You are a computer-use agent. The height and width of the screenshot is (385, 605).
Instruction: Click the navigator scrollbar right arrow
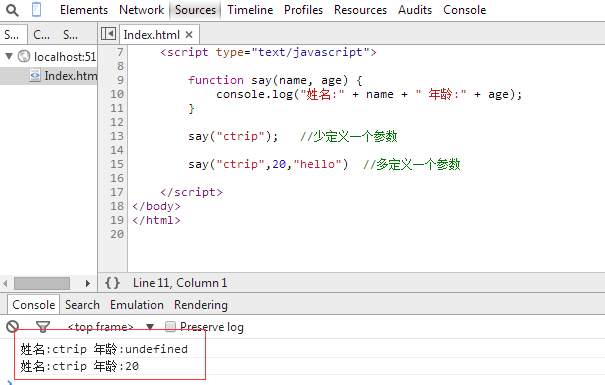(88, 284)
